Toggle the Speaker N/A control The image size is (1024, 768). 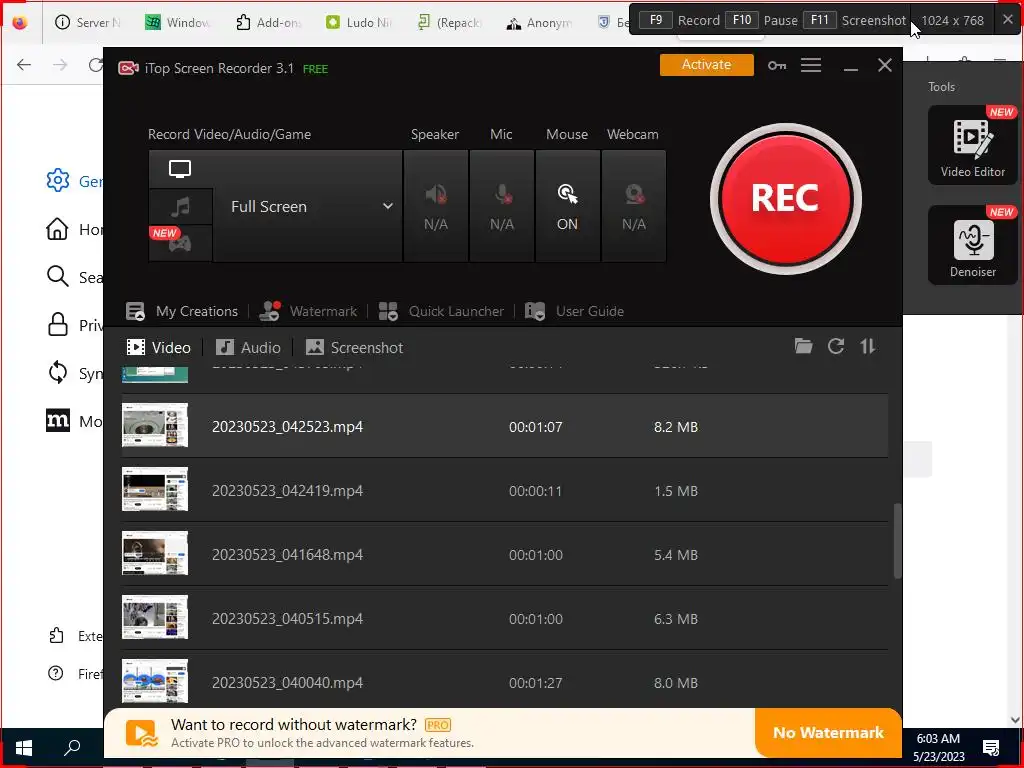(x=436, y=206)
